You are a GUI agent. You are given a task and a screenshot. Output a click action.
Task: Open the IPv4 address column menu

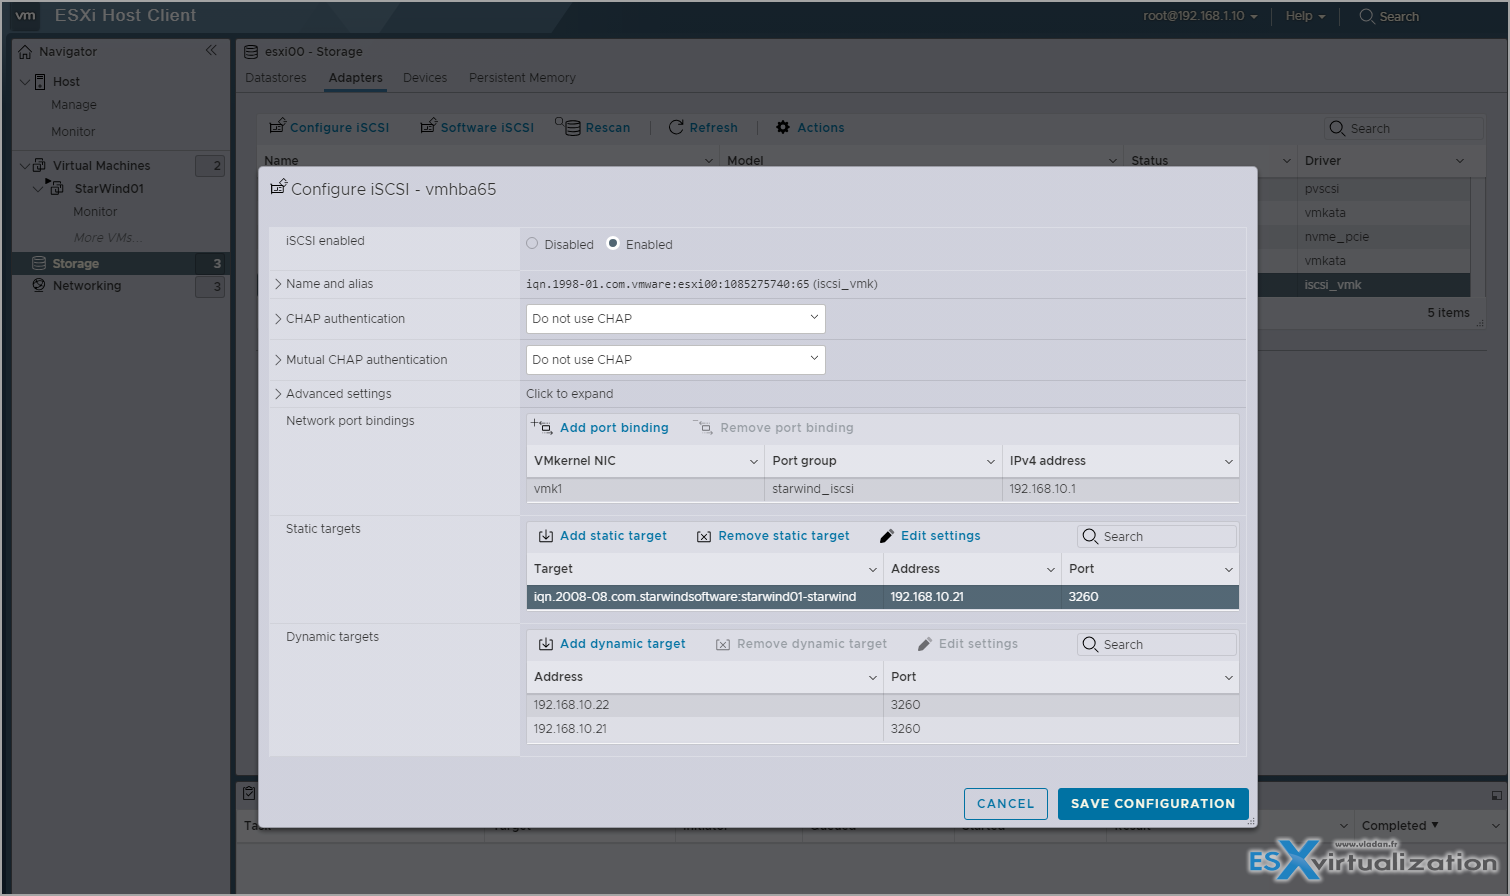point(1228,461)
